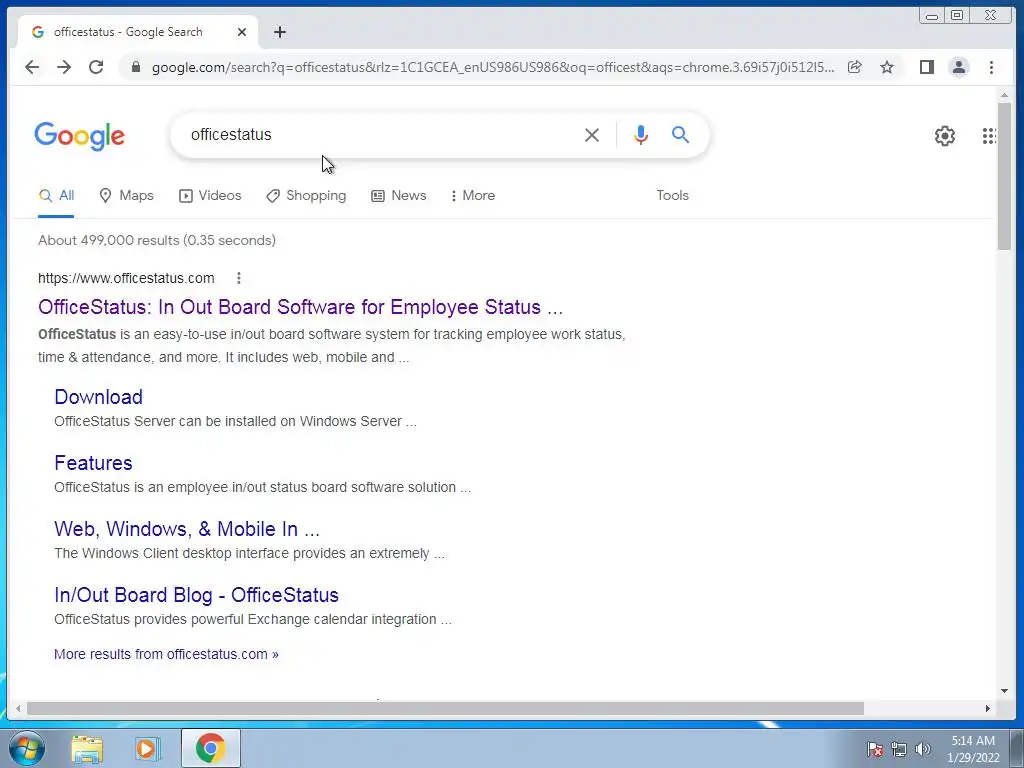Click the horizontal scrollbar left arrow
The height and width of the screenshot is (768, 1024).
(x=18, y=709)
